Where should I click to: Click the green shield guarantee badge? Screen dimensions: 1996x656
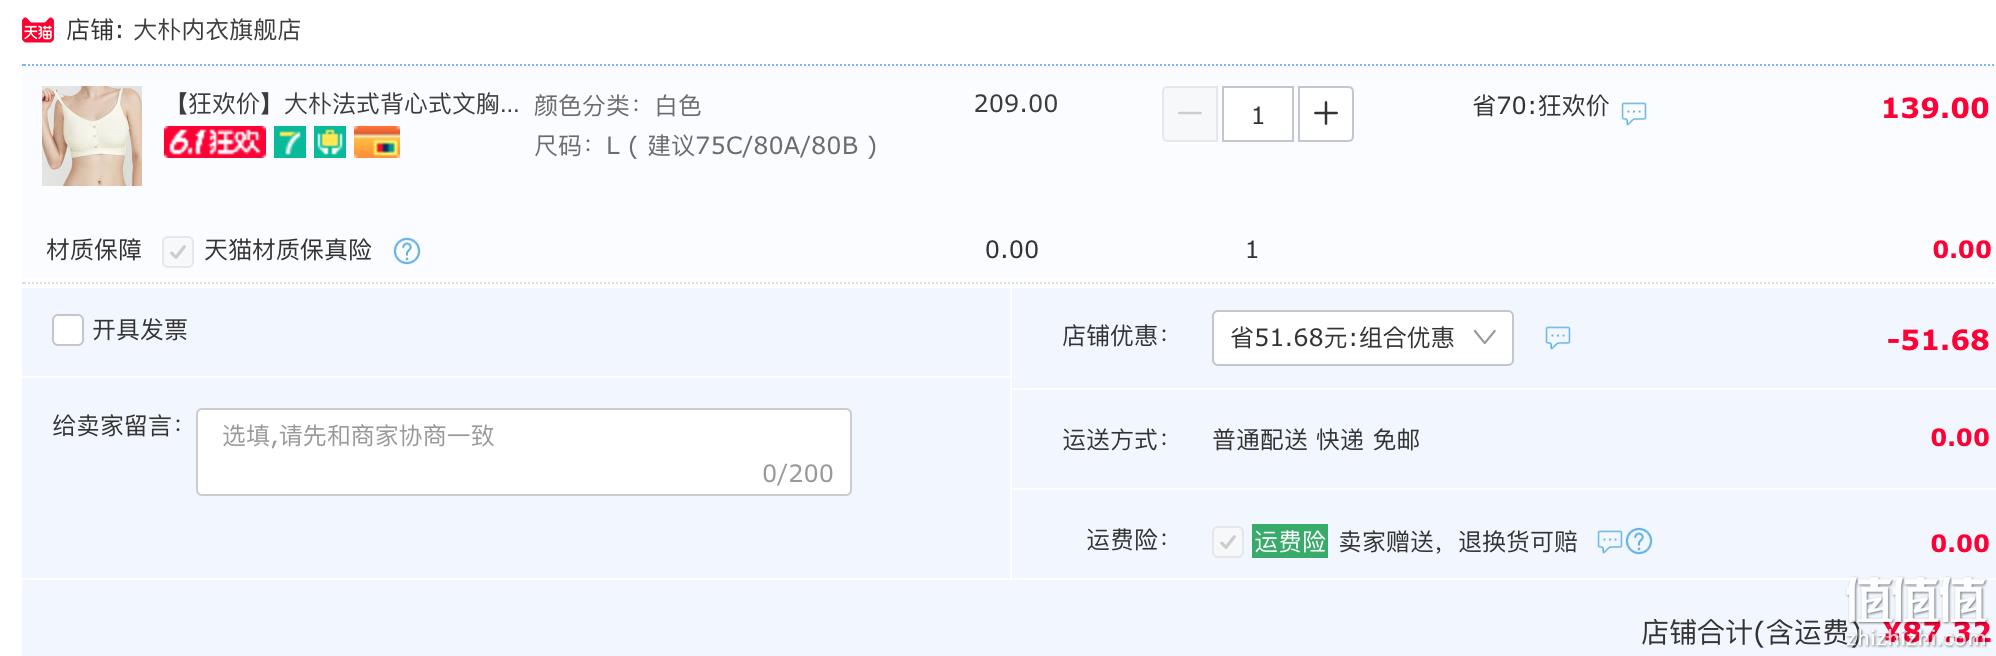[x=330, y=143]
